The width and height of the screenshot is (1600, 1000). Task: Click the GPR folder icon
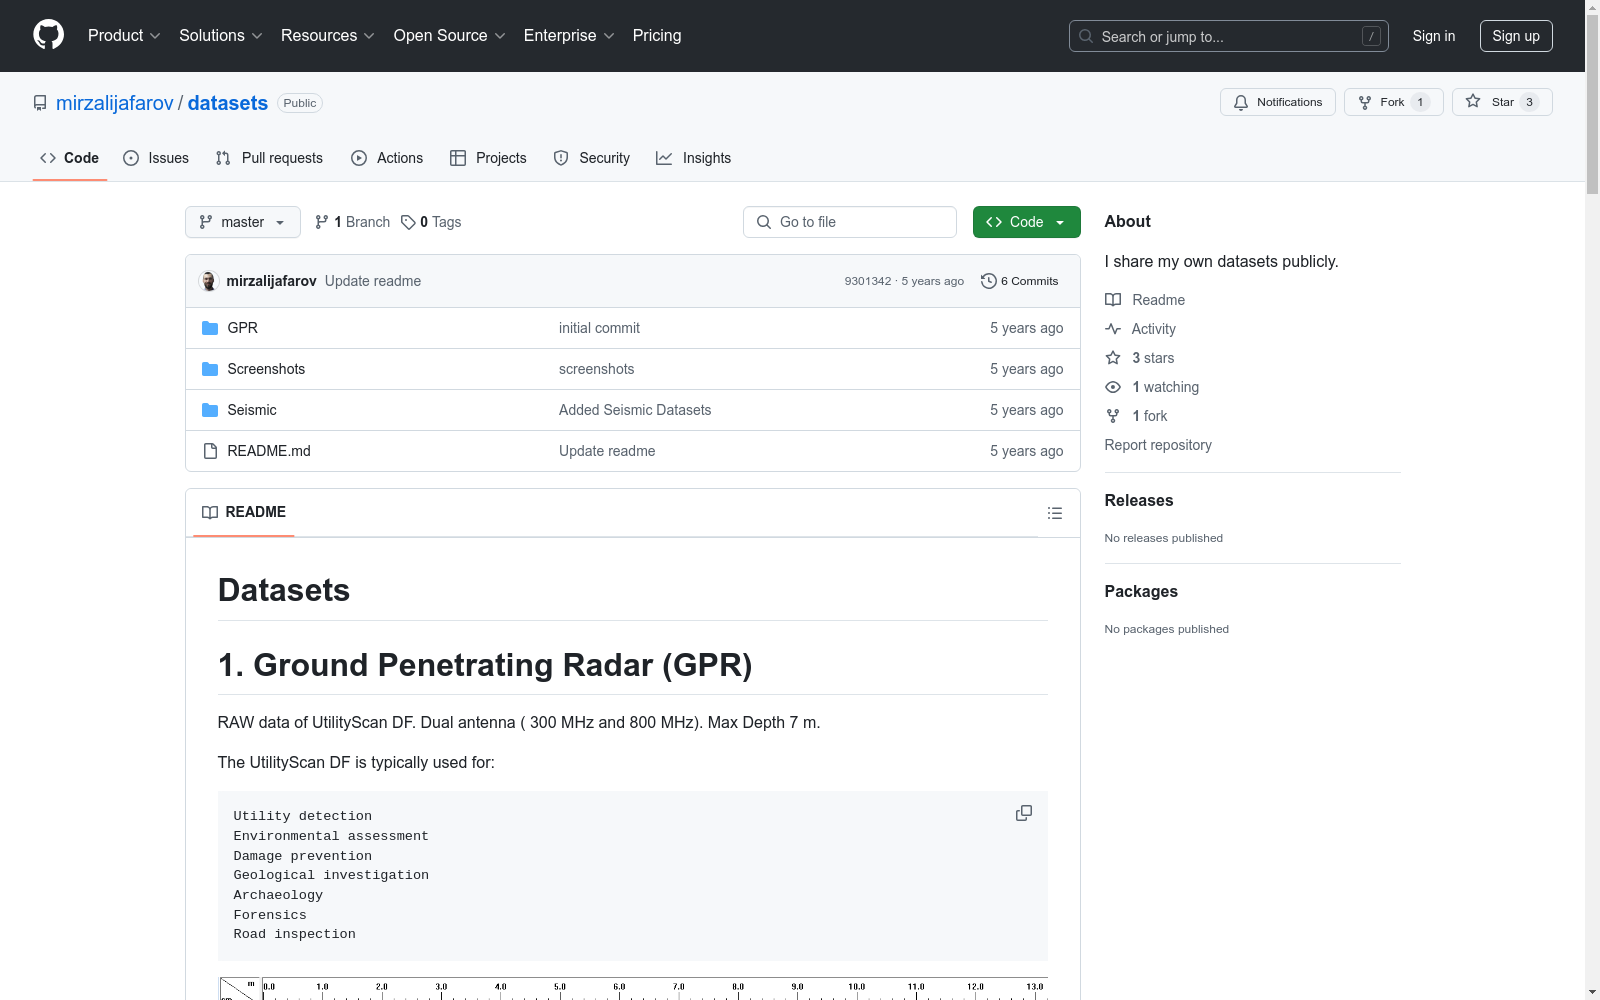click(x=210, y=328)
